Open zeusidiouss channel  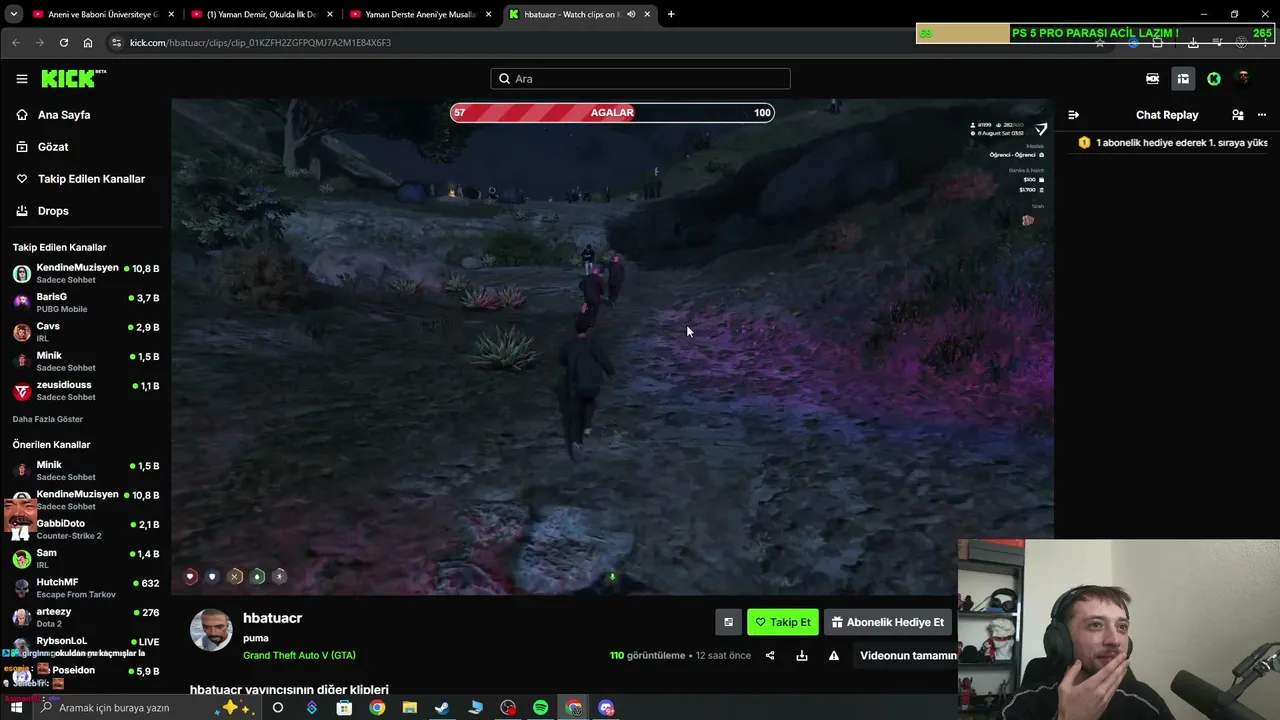click(86, 391)
